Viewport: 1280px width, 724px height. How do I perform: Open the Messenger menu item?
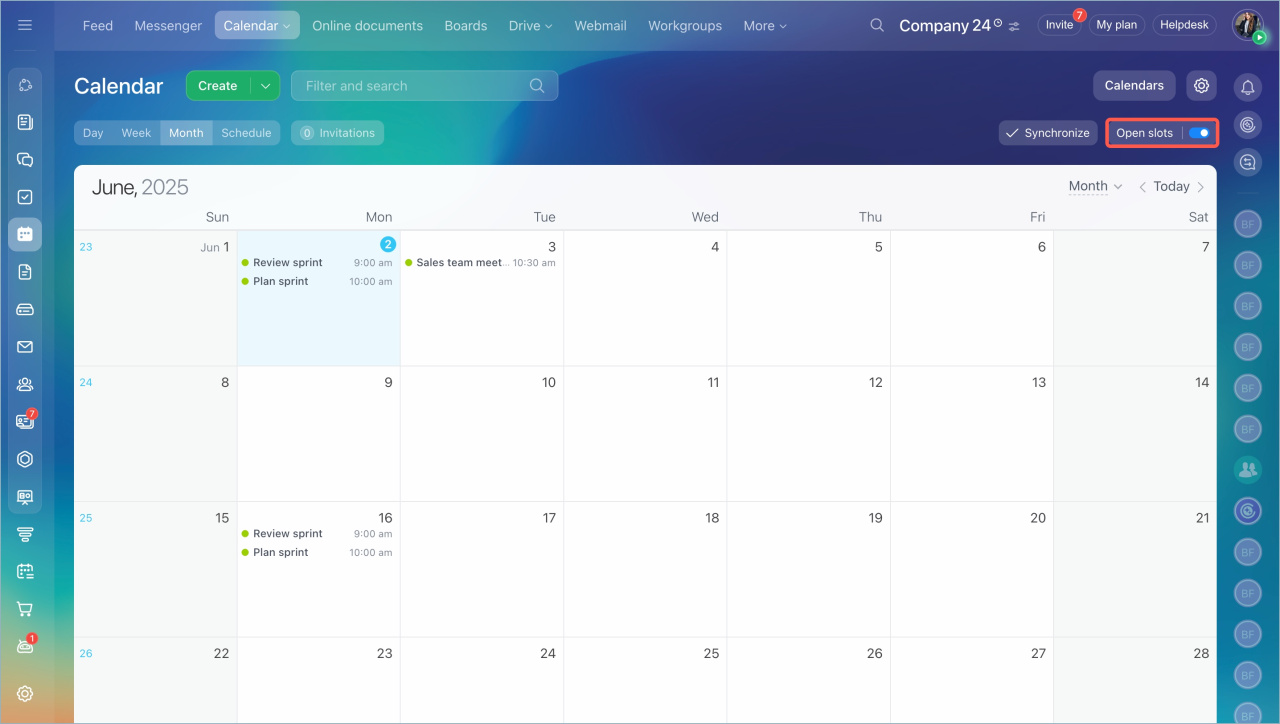(x=168, y=26)
